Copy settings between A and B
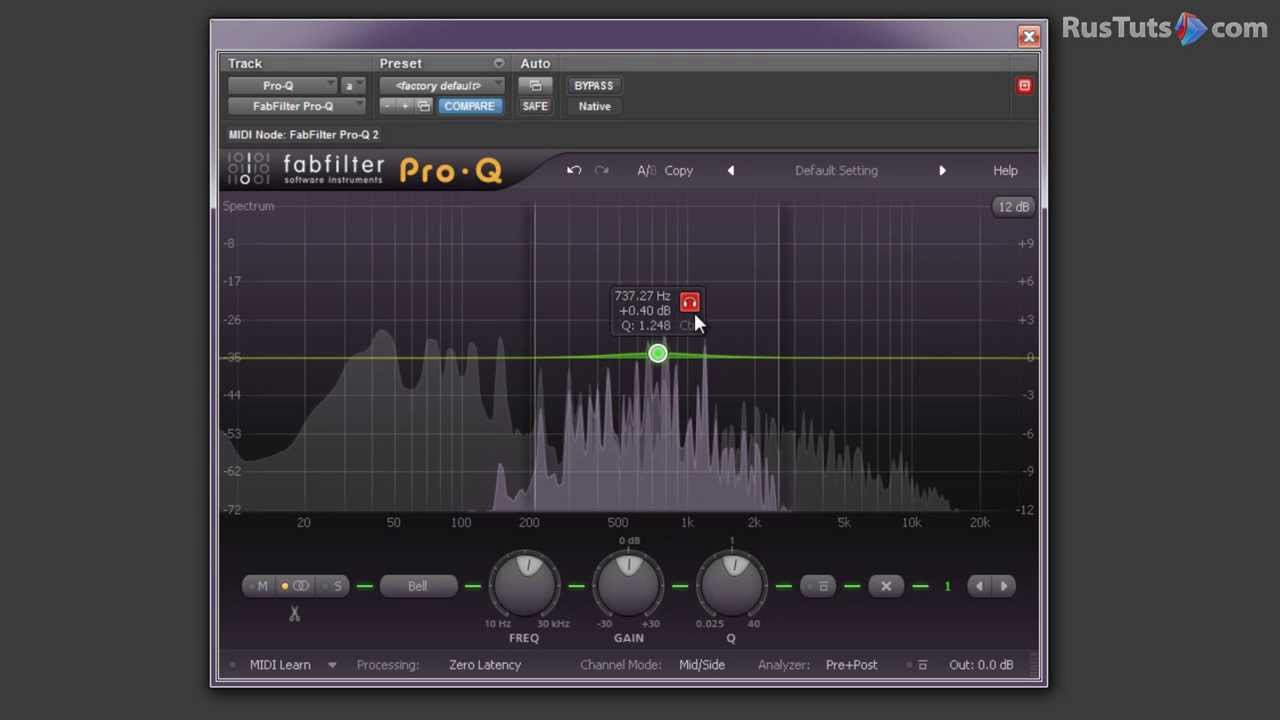 (678, 171)
